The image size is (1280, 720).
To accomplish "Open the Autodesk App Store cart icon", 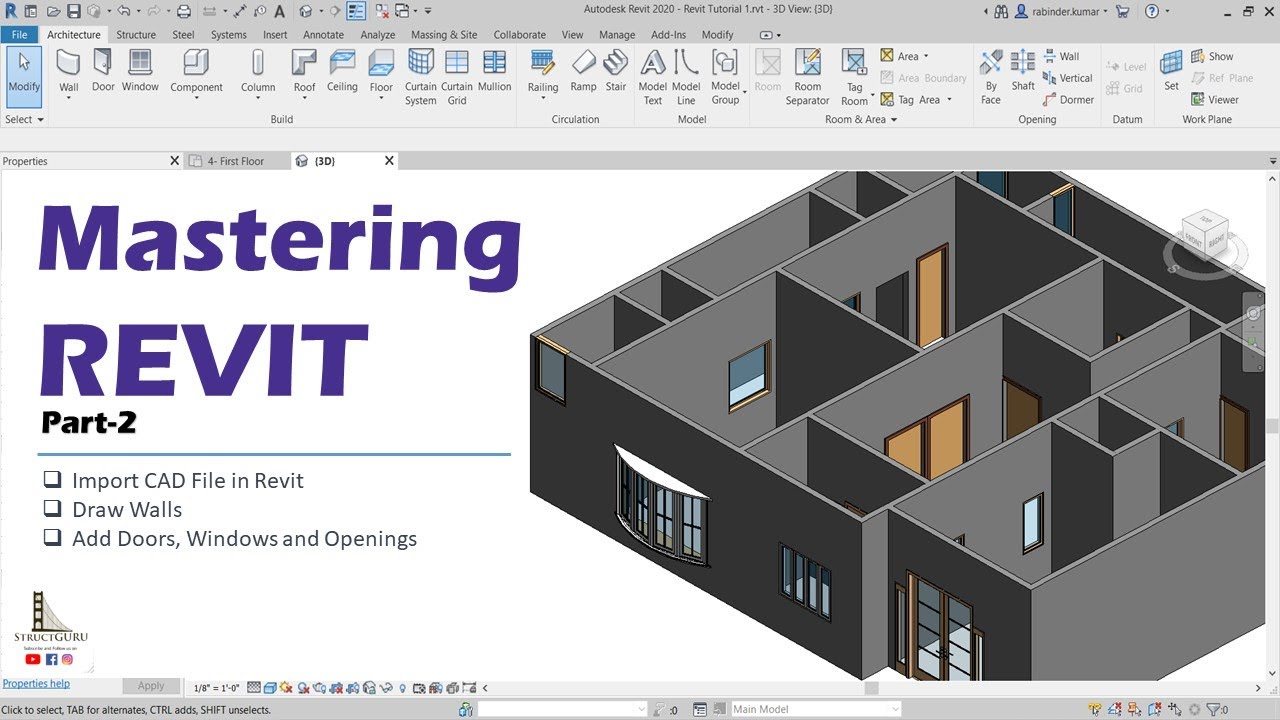I will pyautogui.click(x=1122, y=11).
